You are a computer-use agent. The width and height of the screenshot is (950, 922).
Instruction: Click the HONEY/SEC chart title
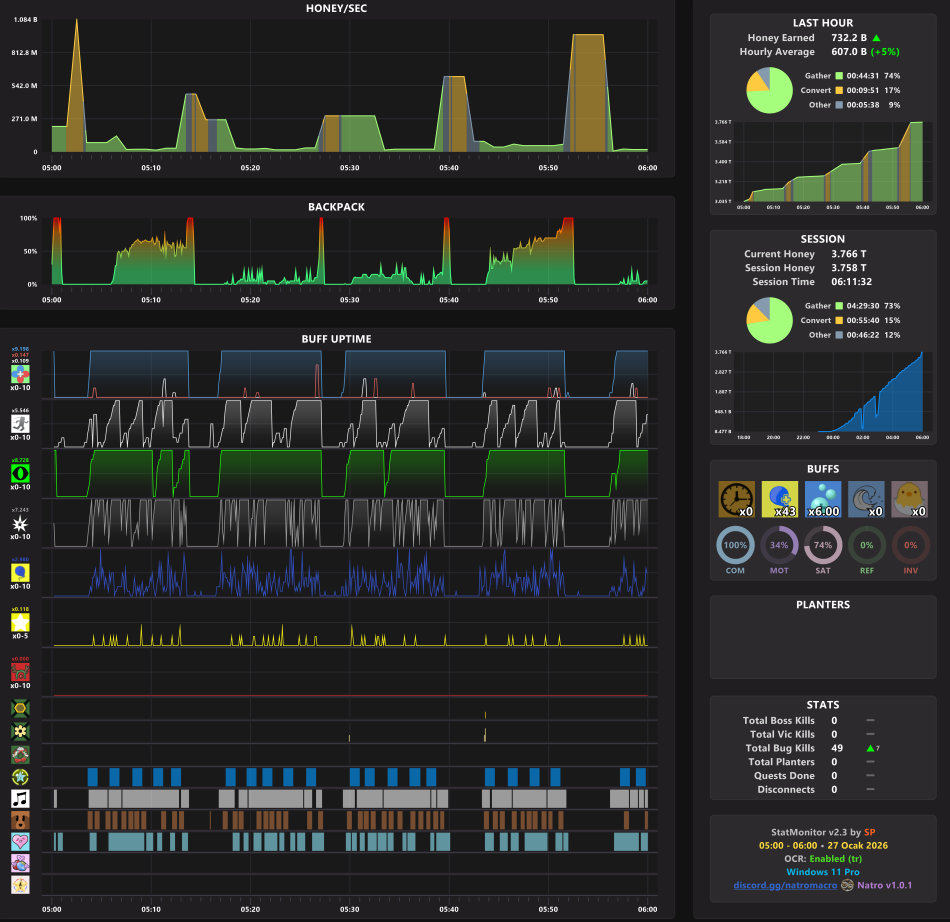coord(336,8)
